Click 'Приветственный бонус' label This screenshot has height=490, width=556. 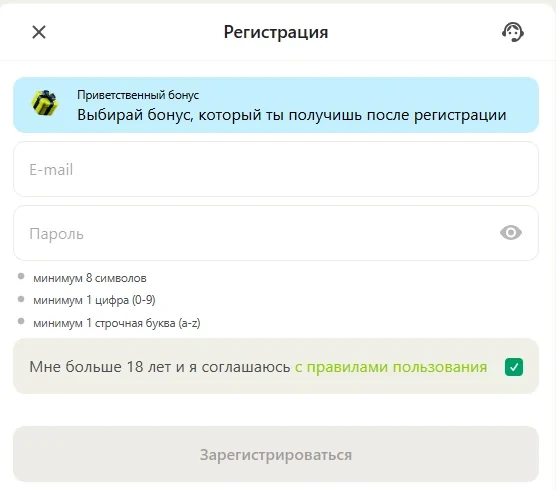click(138, 95)
